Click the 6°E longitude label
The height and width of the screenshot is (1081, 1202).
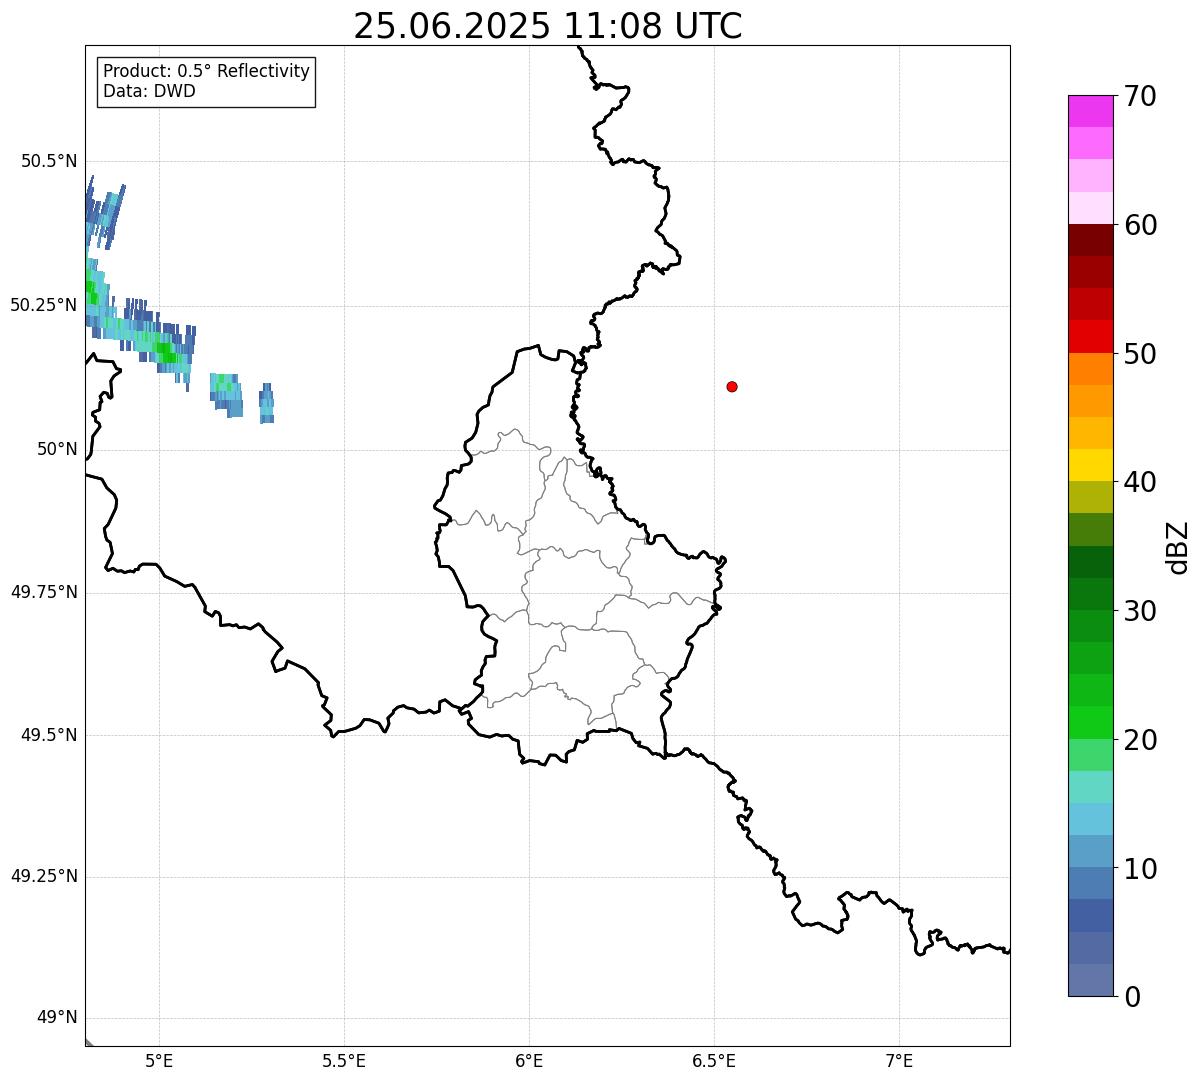[x=529, y=1060]
